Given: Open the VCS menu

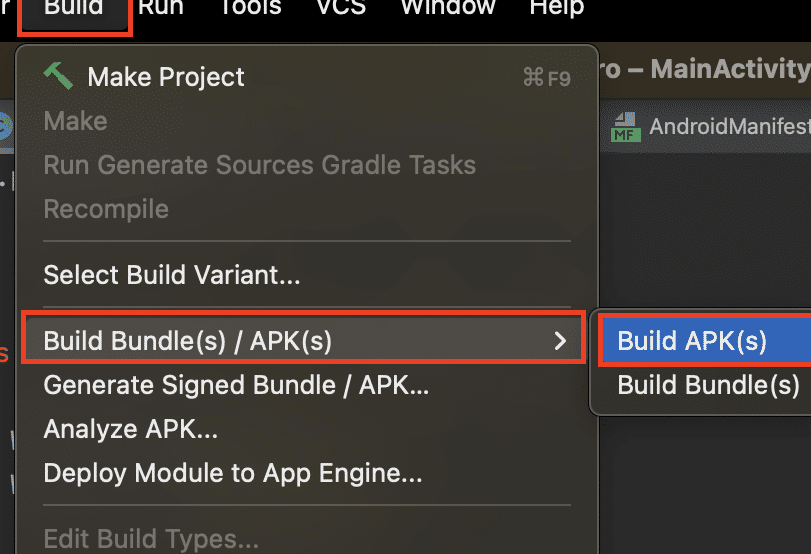Looking at the screenshot, I should (341, 8).
